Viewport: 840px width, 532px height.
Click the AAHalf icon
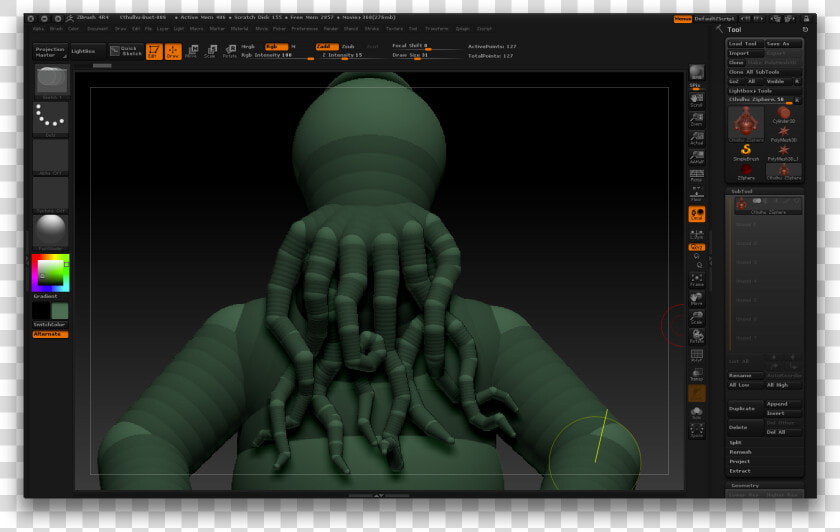pyautogui.click(x=696, y=157)
